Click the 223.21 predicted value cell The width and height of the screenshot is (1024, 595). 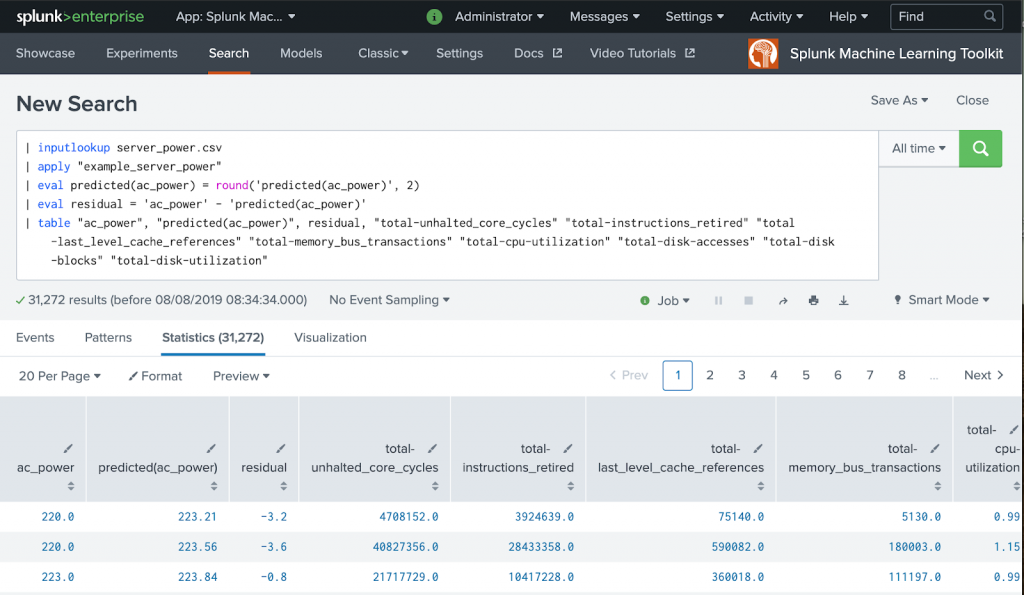click(x=197, y=517)
